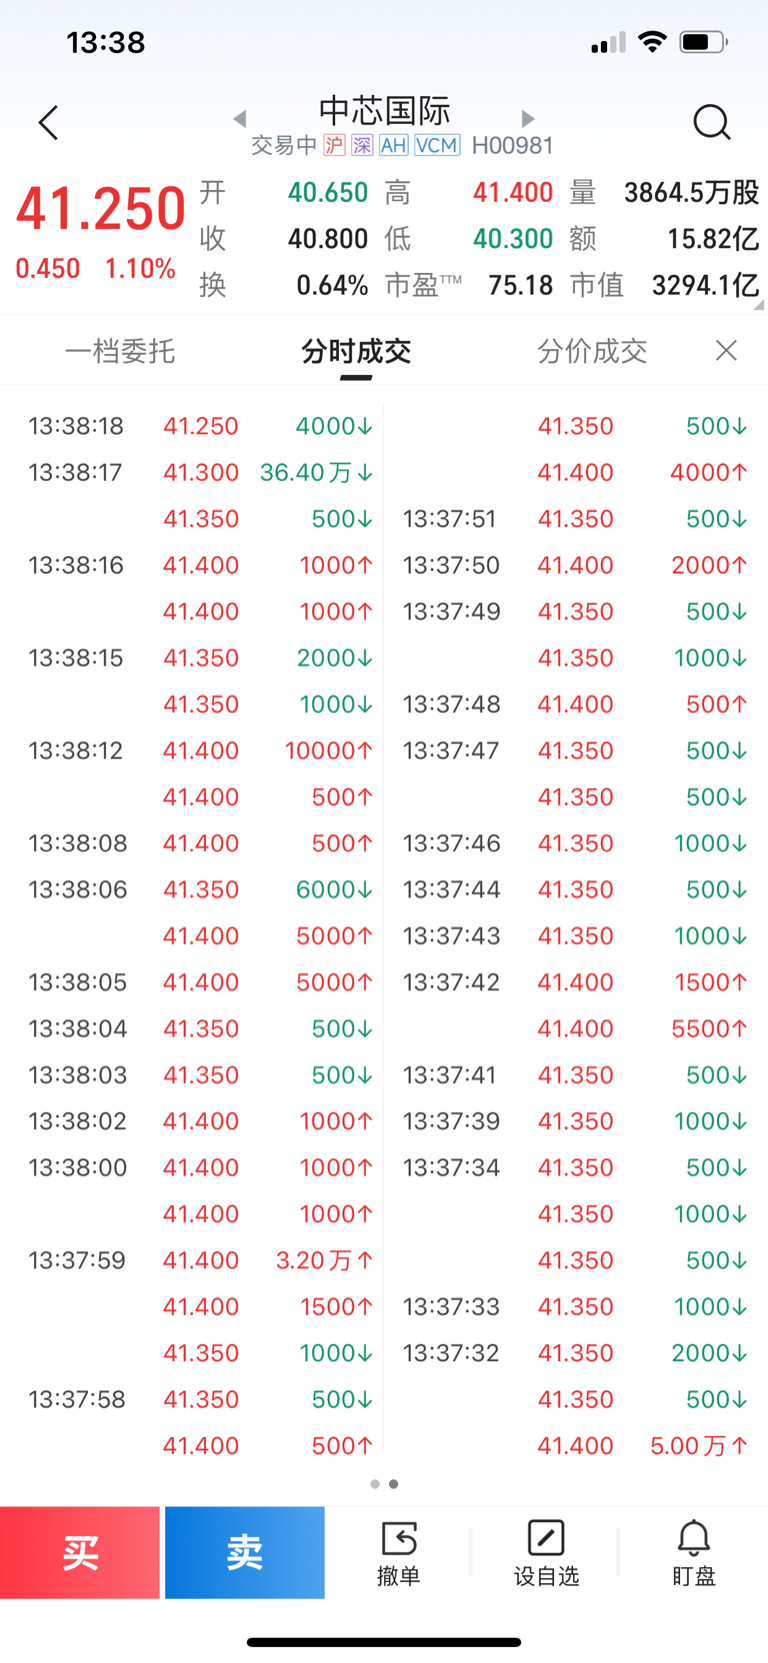Switch to 一档委托 tab
The image size is (768, 1663).
coord(120,351)
